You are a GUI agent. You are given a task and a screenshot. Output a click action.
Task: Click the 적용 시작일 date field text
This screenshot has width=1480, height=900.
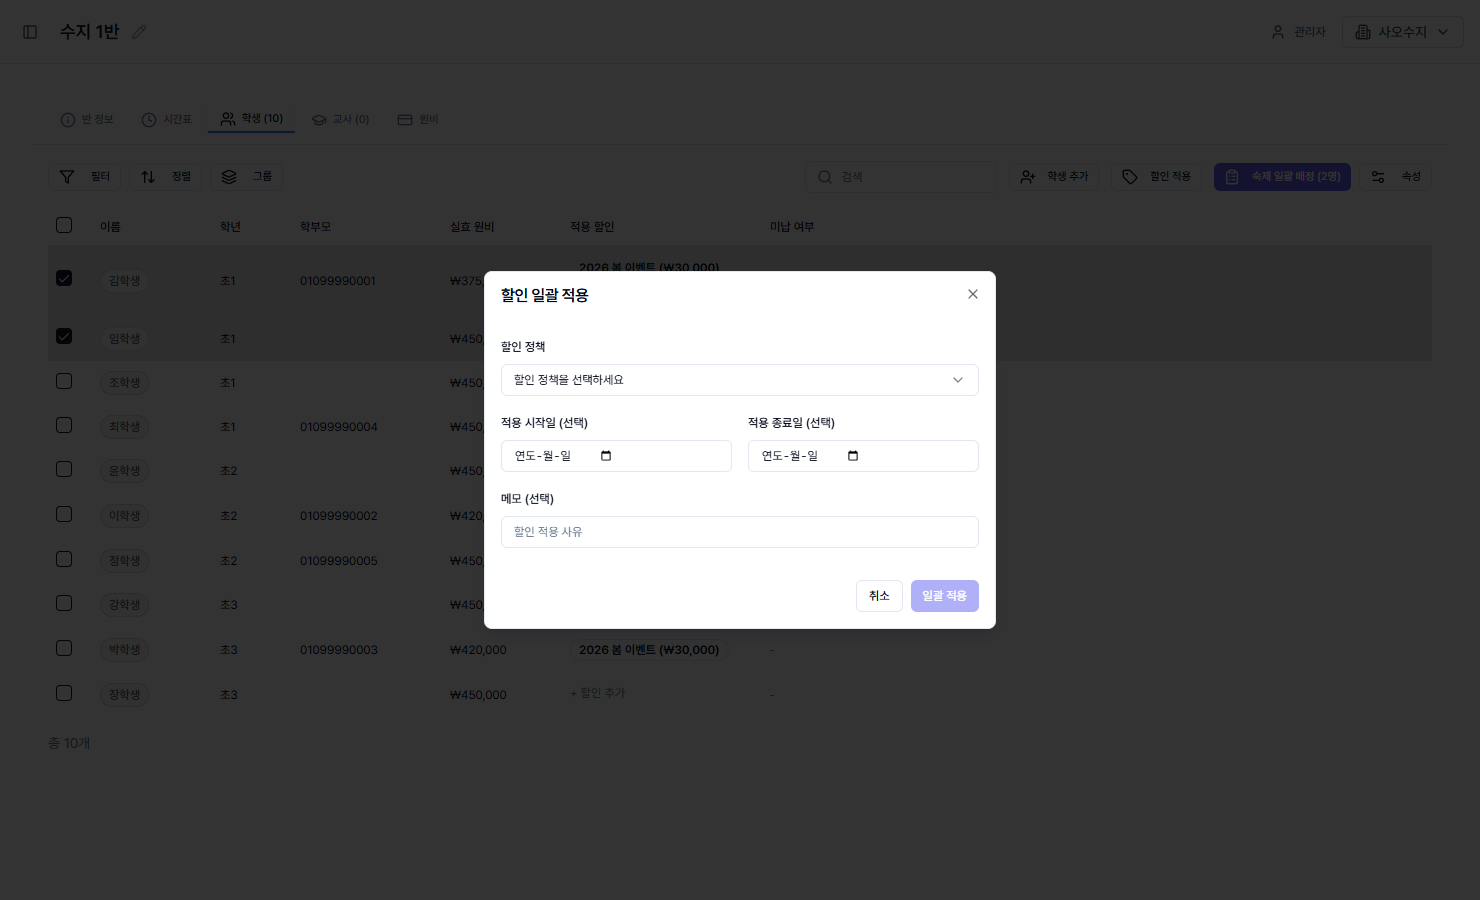click(543, 456)
